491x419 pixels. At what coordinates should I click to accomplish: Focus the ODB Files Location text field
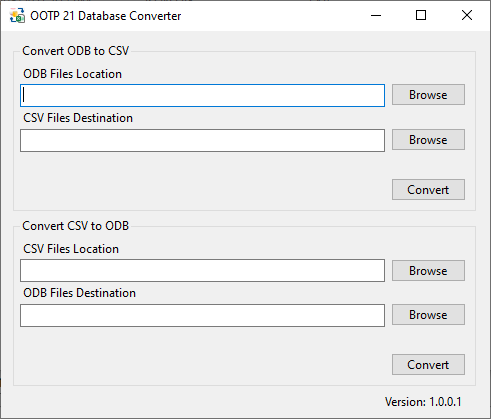[202, 96]
